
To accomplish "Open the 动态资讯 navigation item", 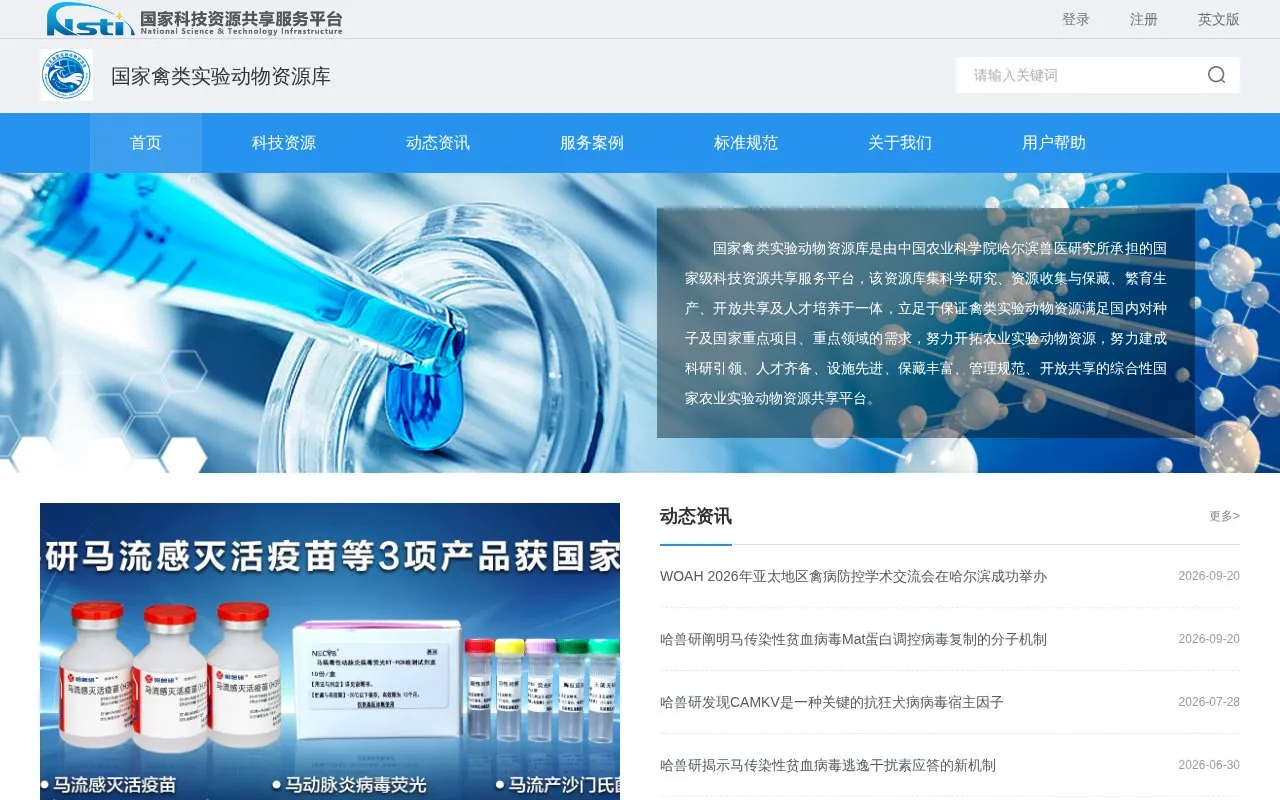I will click(x=438, y=143).
